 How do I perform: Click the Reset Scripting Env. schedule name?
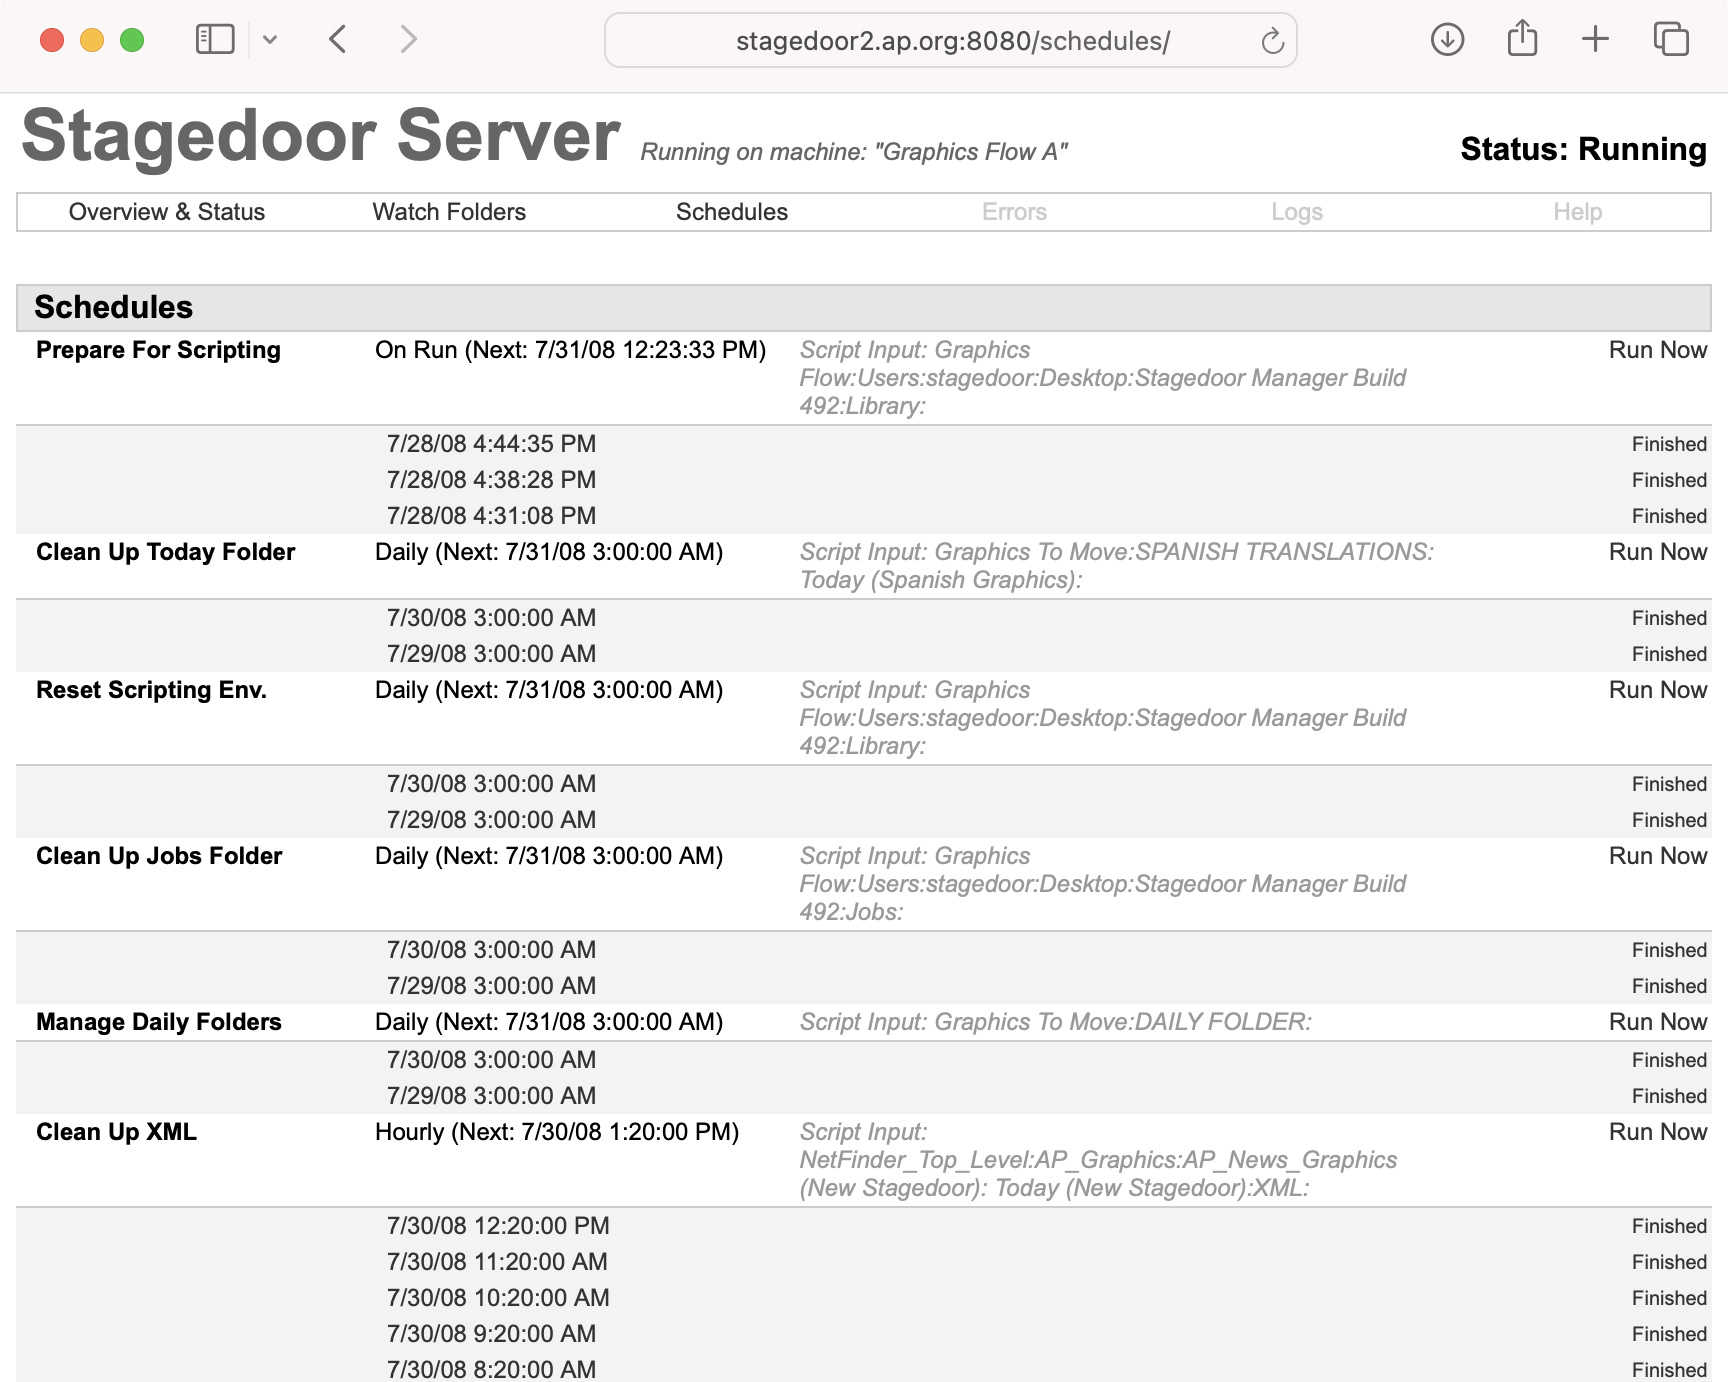pyautogui.click(x=151, y=690)
